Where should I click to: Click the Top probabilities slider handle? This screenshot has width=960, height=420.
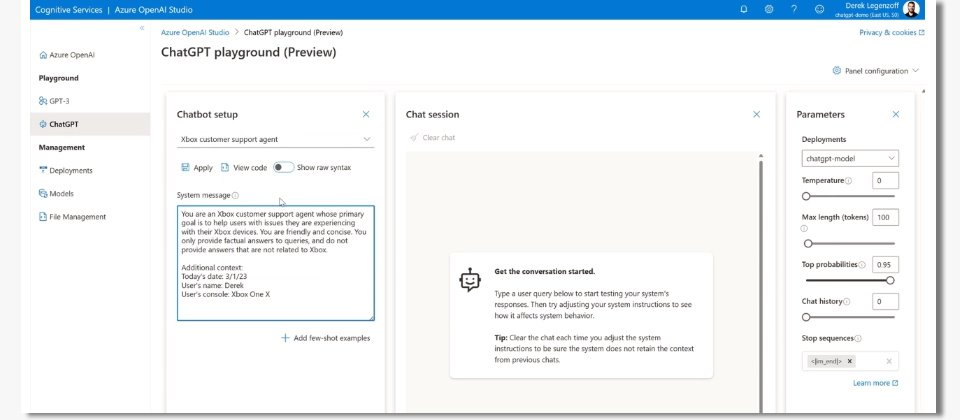(x=890, y=280)
